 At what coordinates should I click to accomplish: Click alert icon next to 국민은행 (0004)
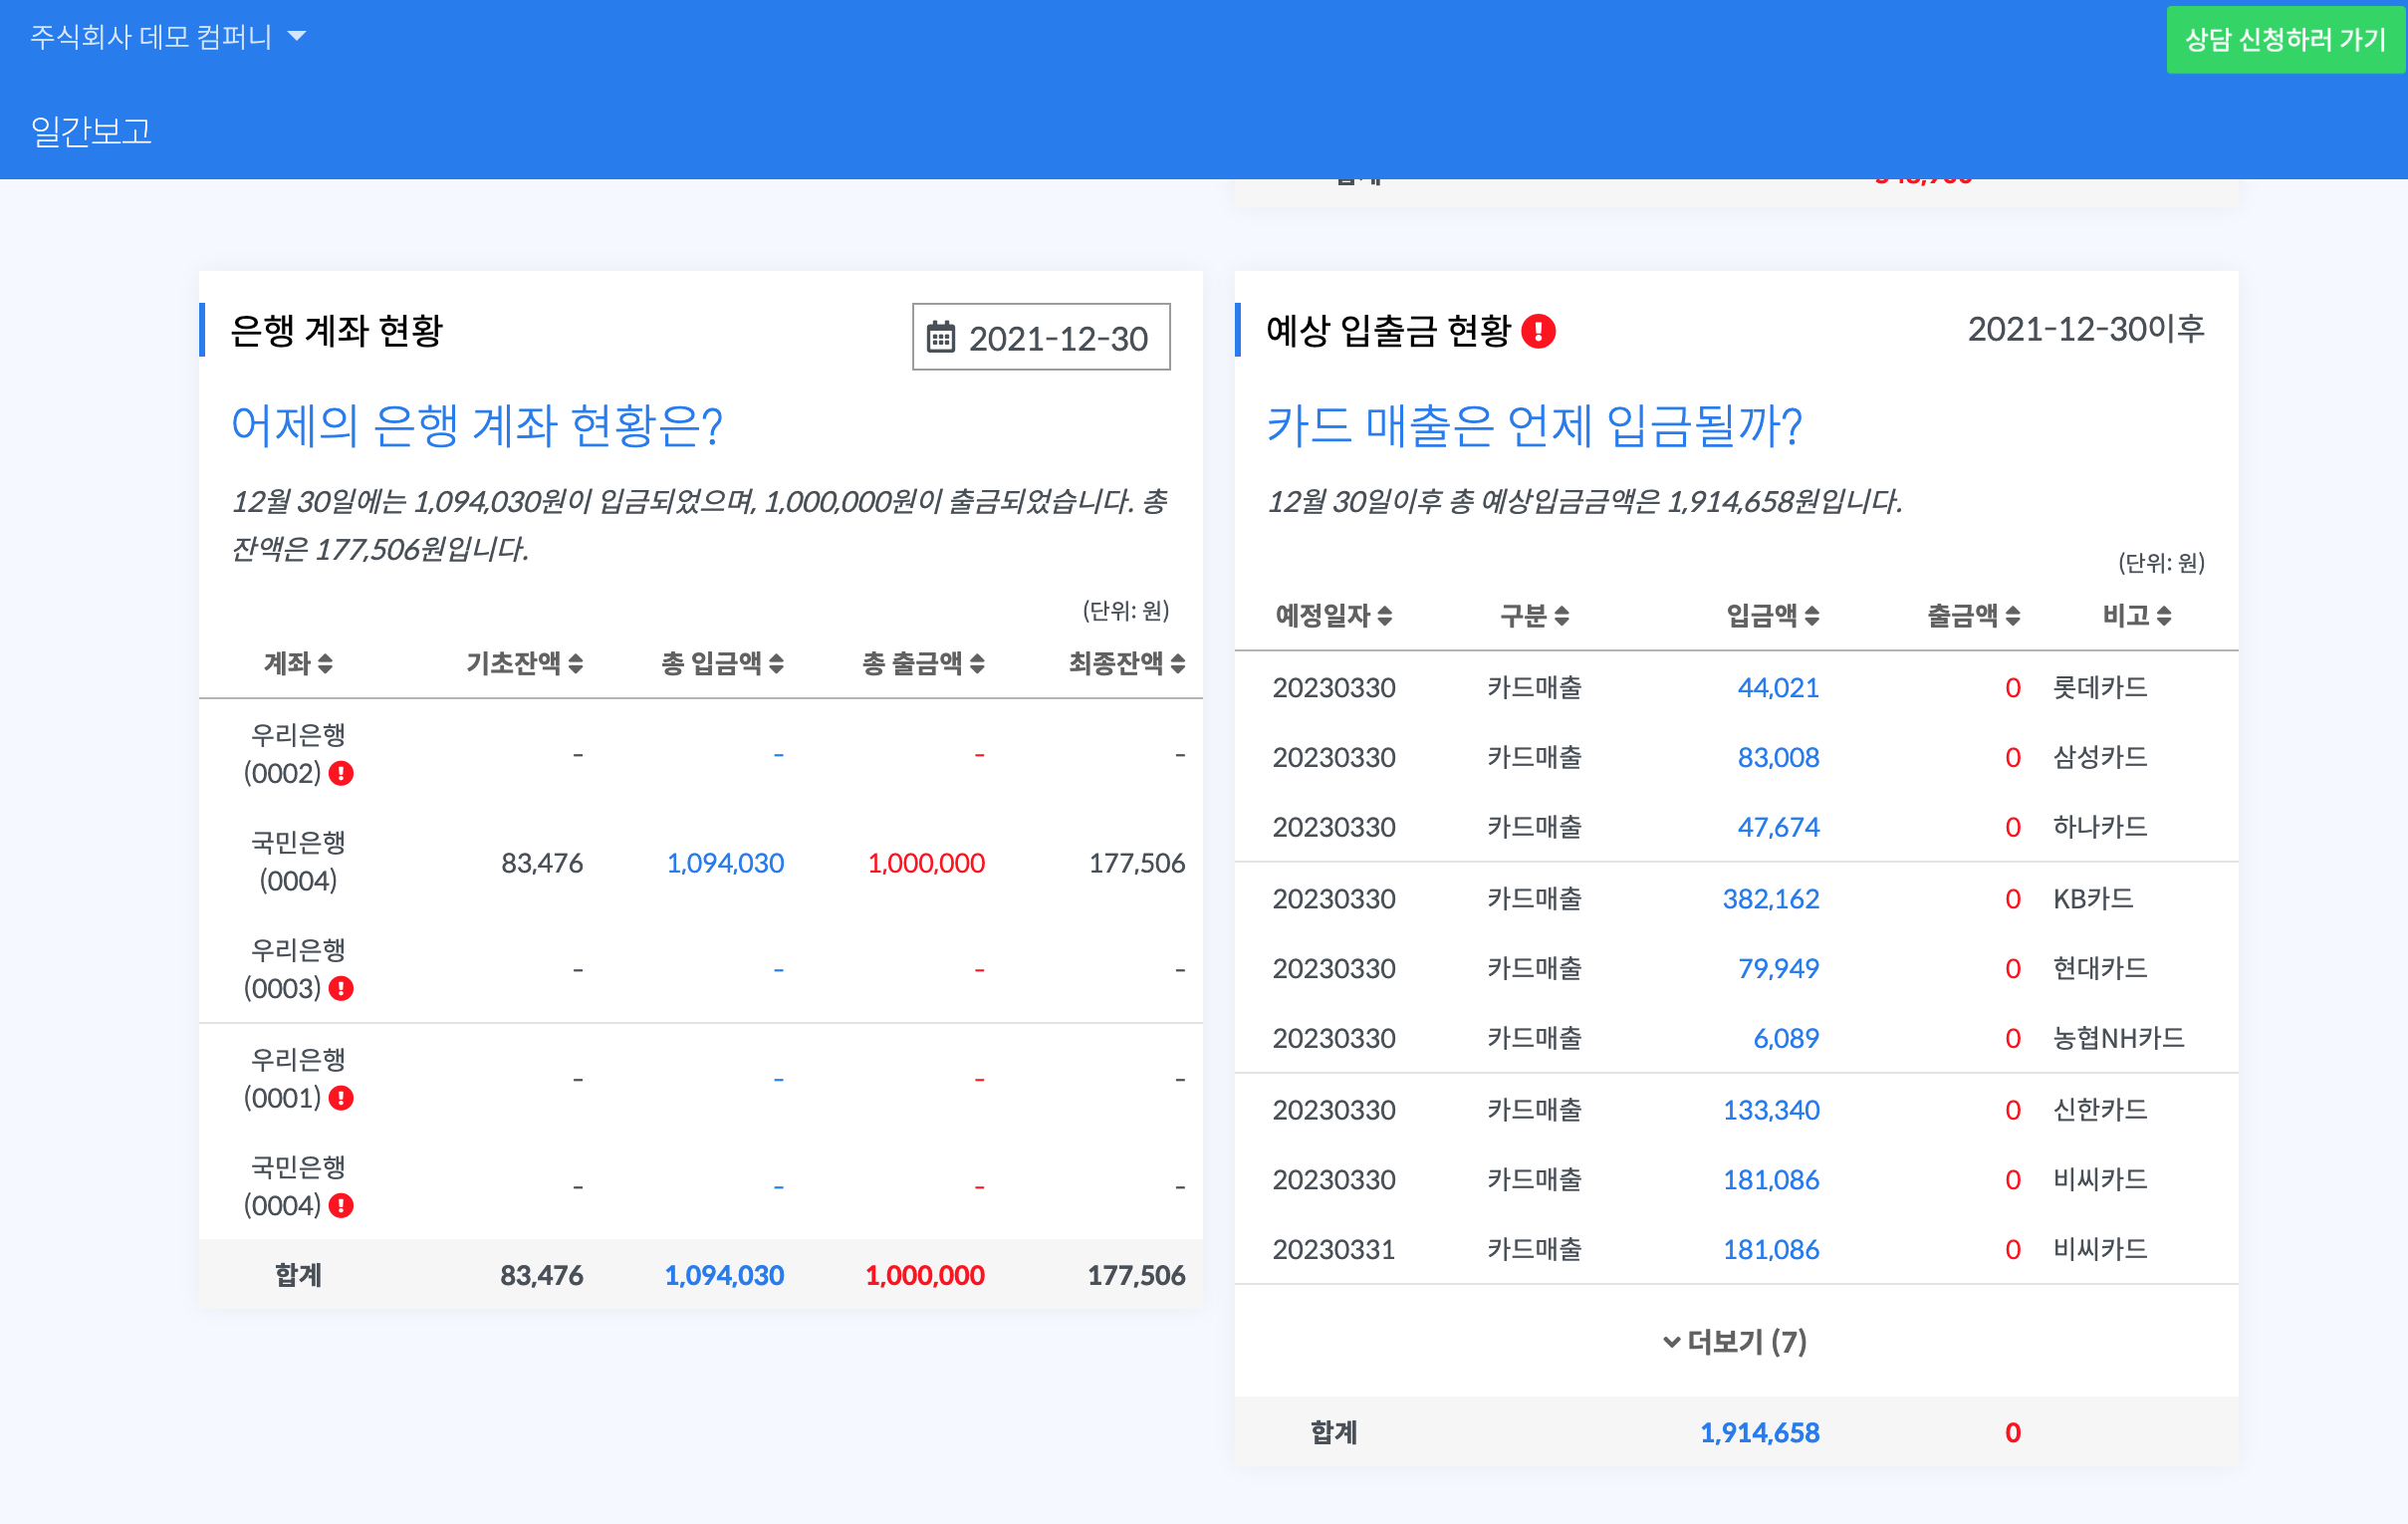pyautogui.click(x=341, y=1205)
